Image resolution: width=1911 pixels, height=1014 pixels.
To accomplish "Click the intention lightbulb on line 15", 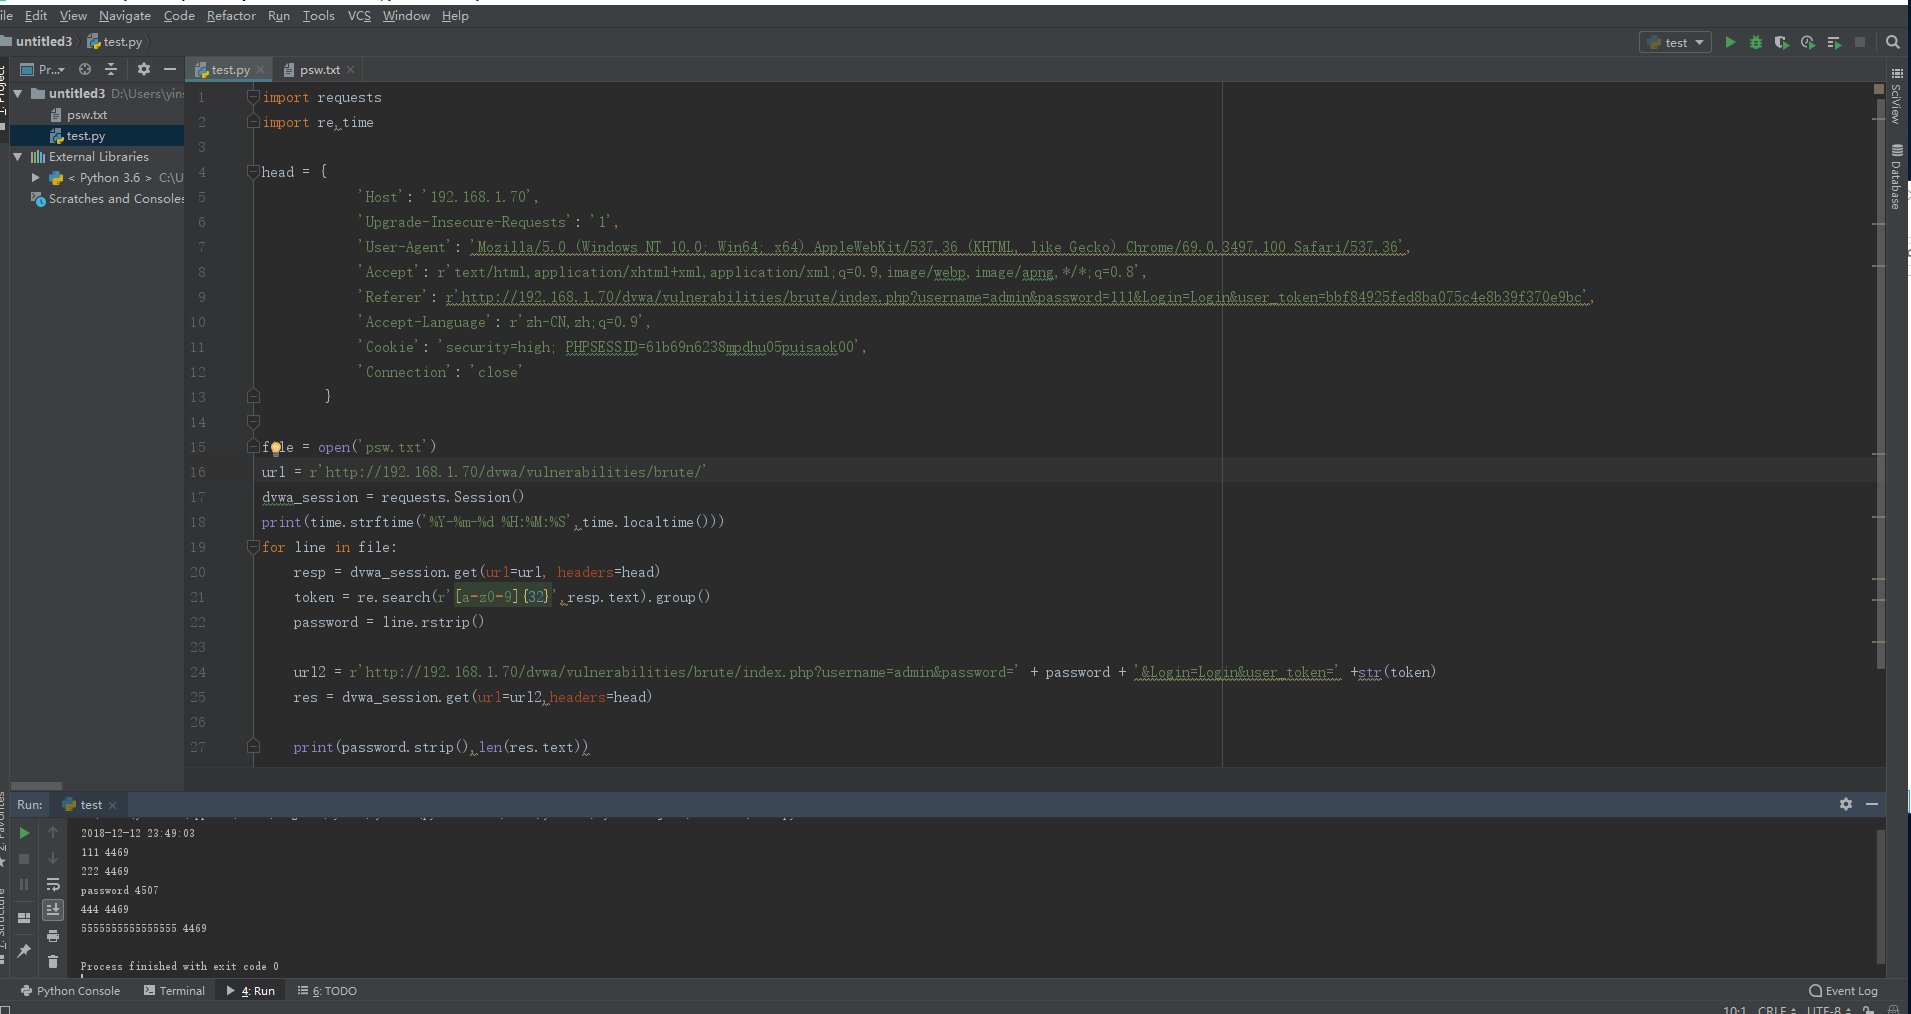I will pyautogui.click(x=276, y=447).
